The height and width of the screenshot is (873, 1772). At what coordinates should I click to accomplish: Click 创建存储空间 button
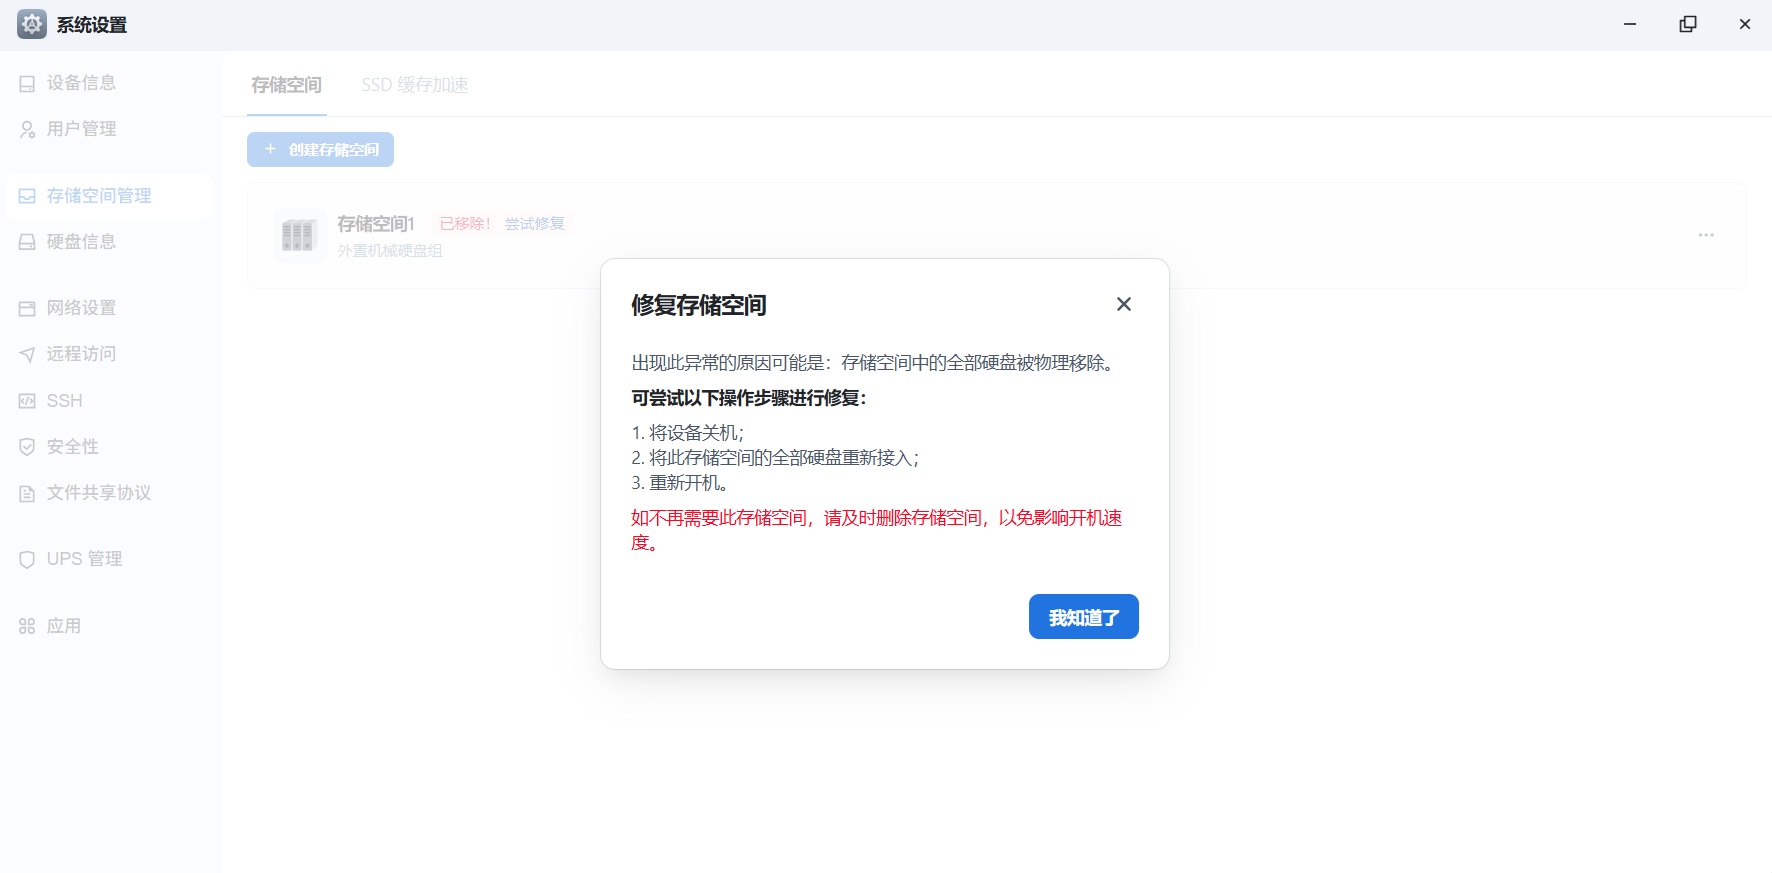click(320, 149)
